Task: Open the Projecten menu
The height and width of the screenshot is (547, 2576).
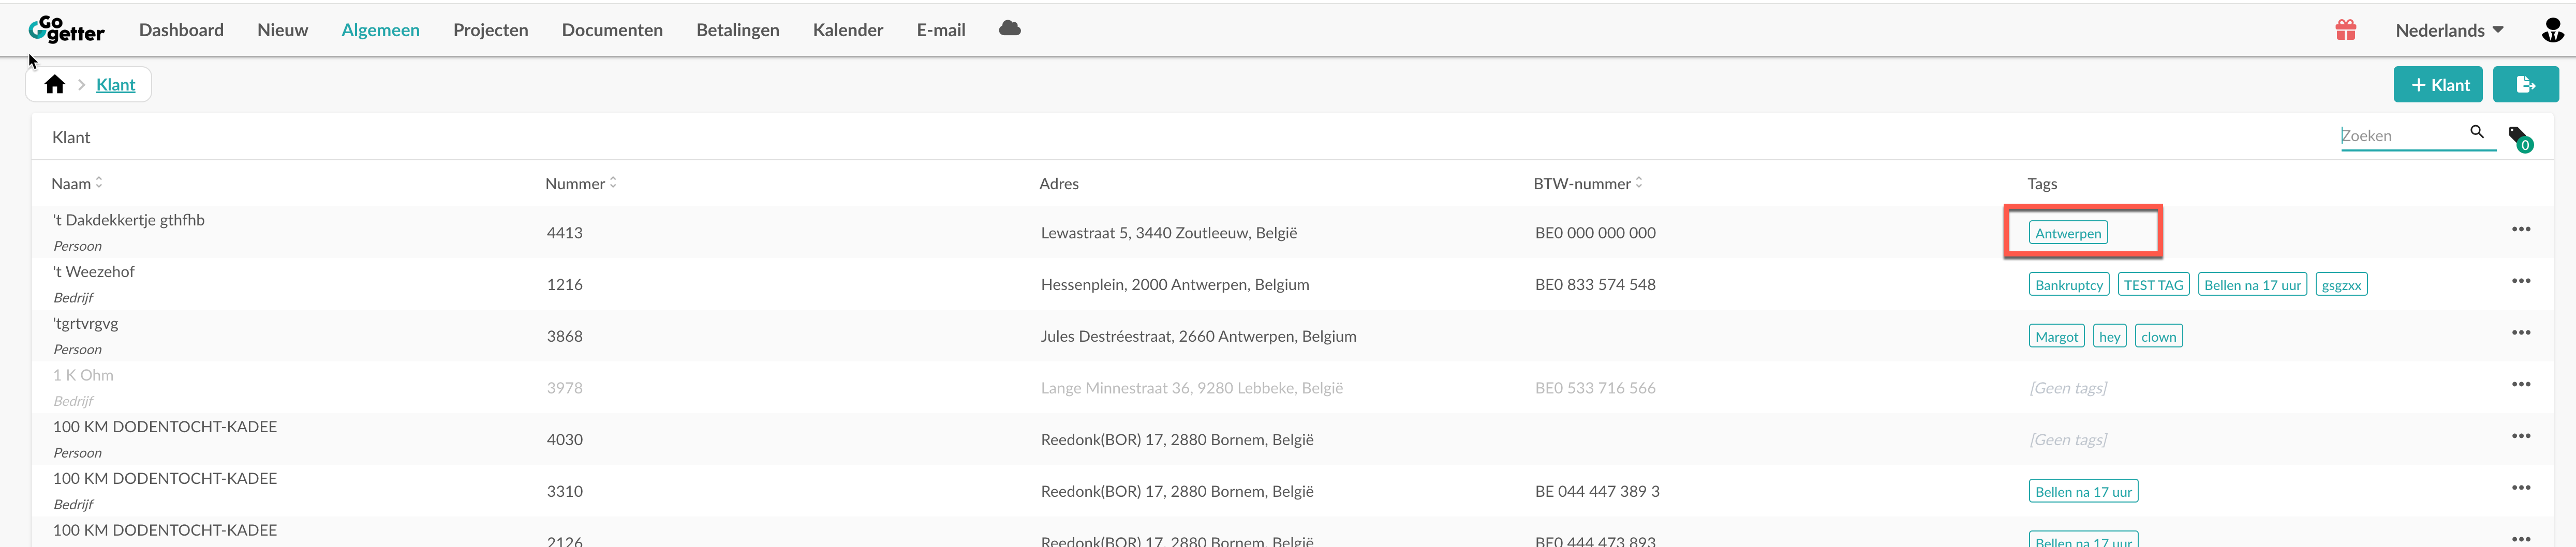Action: click(x=490, y=30)
